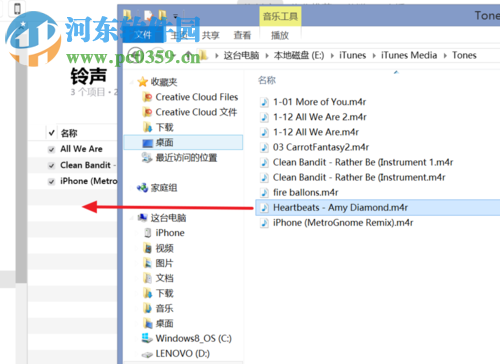The width and height of the screenshot is (500, 364).
Task: Click the 收藏夹 star icon
Action: [143, 82]
